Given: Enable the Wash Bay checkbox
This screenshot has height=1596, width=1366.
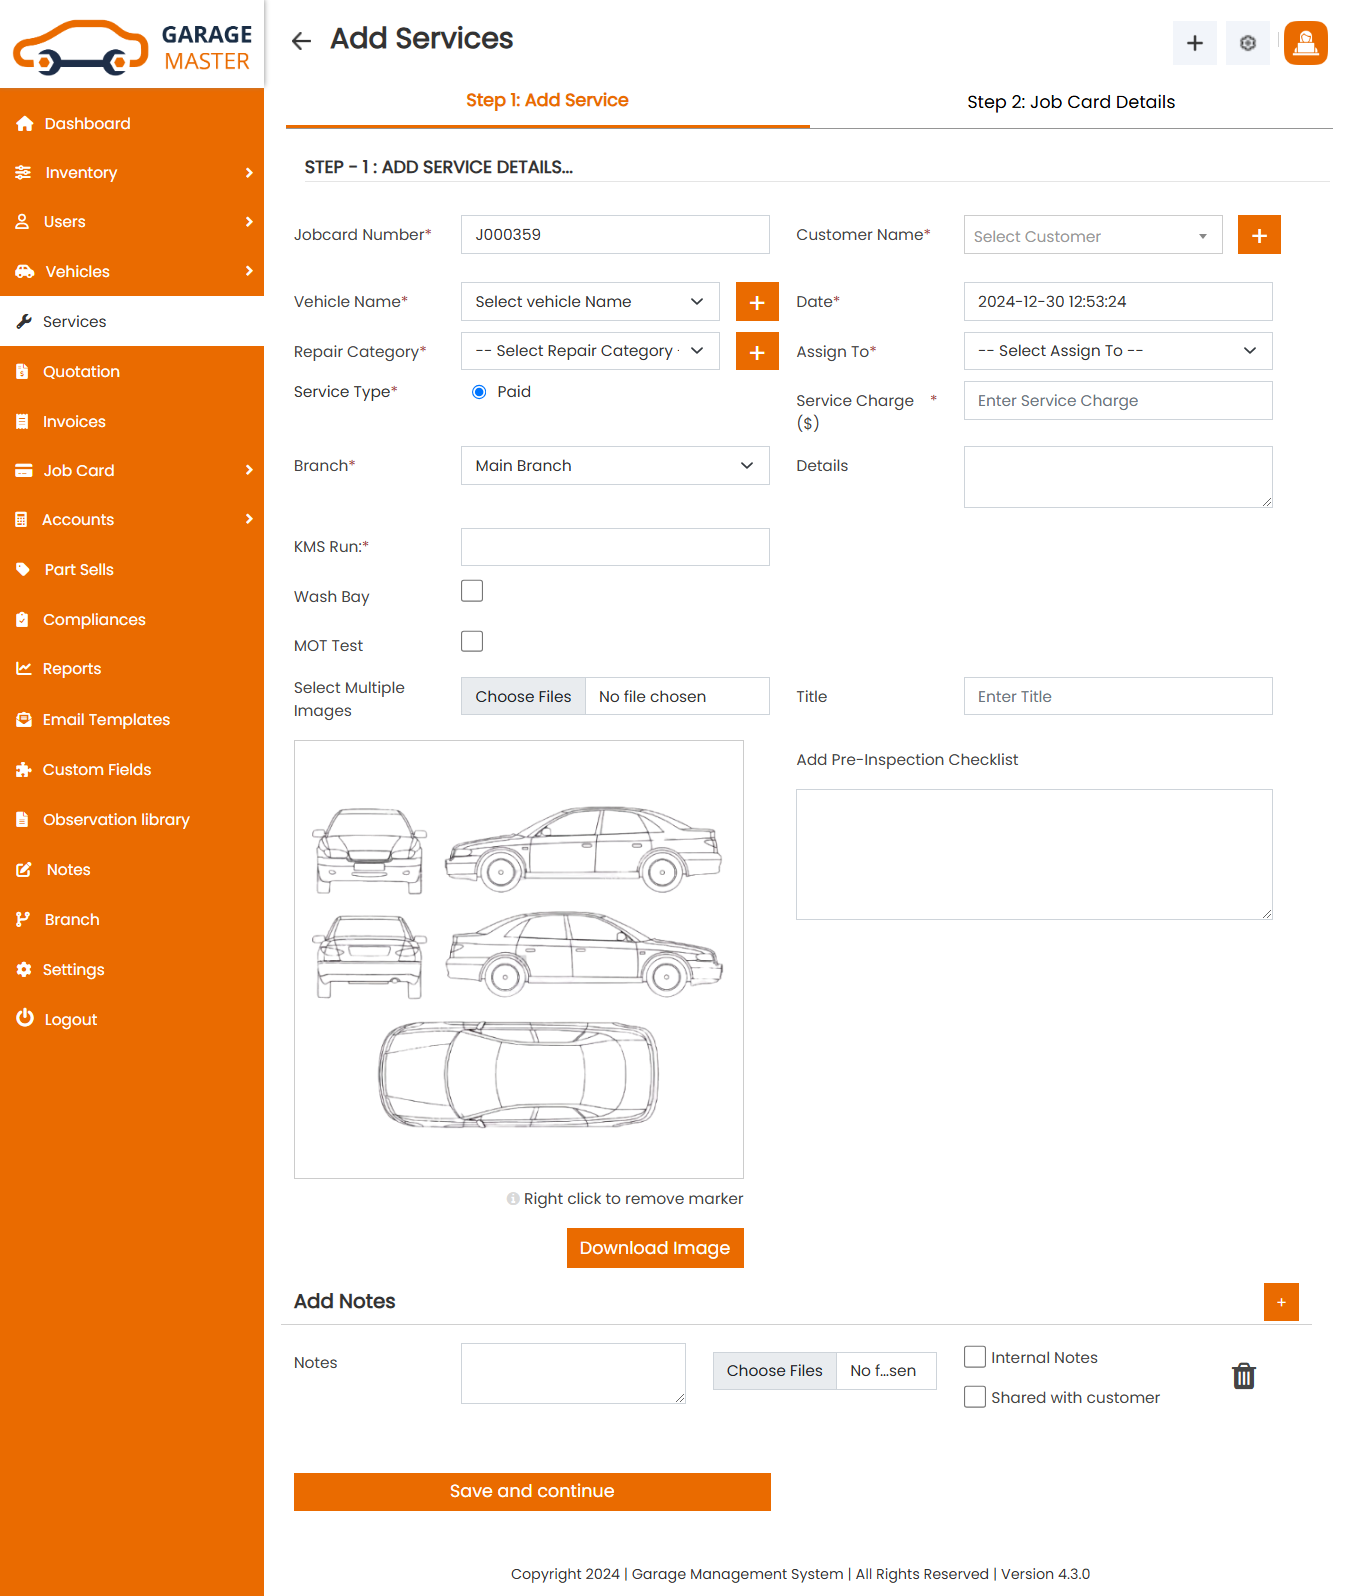Looking at the screenshot, I should click(472, 592).
